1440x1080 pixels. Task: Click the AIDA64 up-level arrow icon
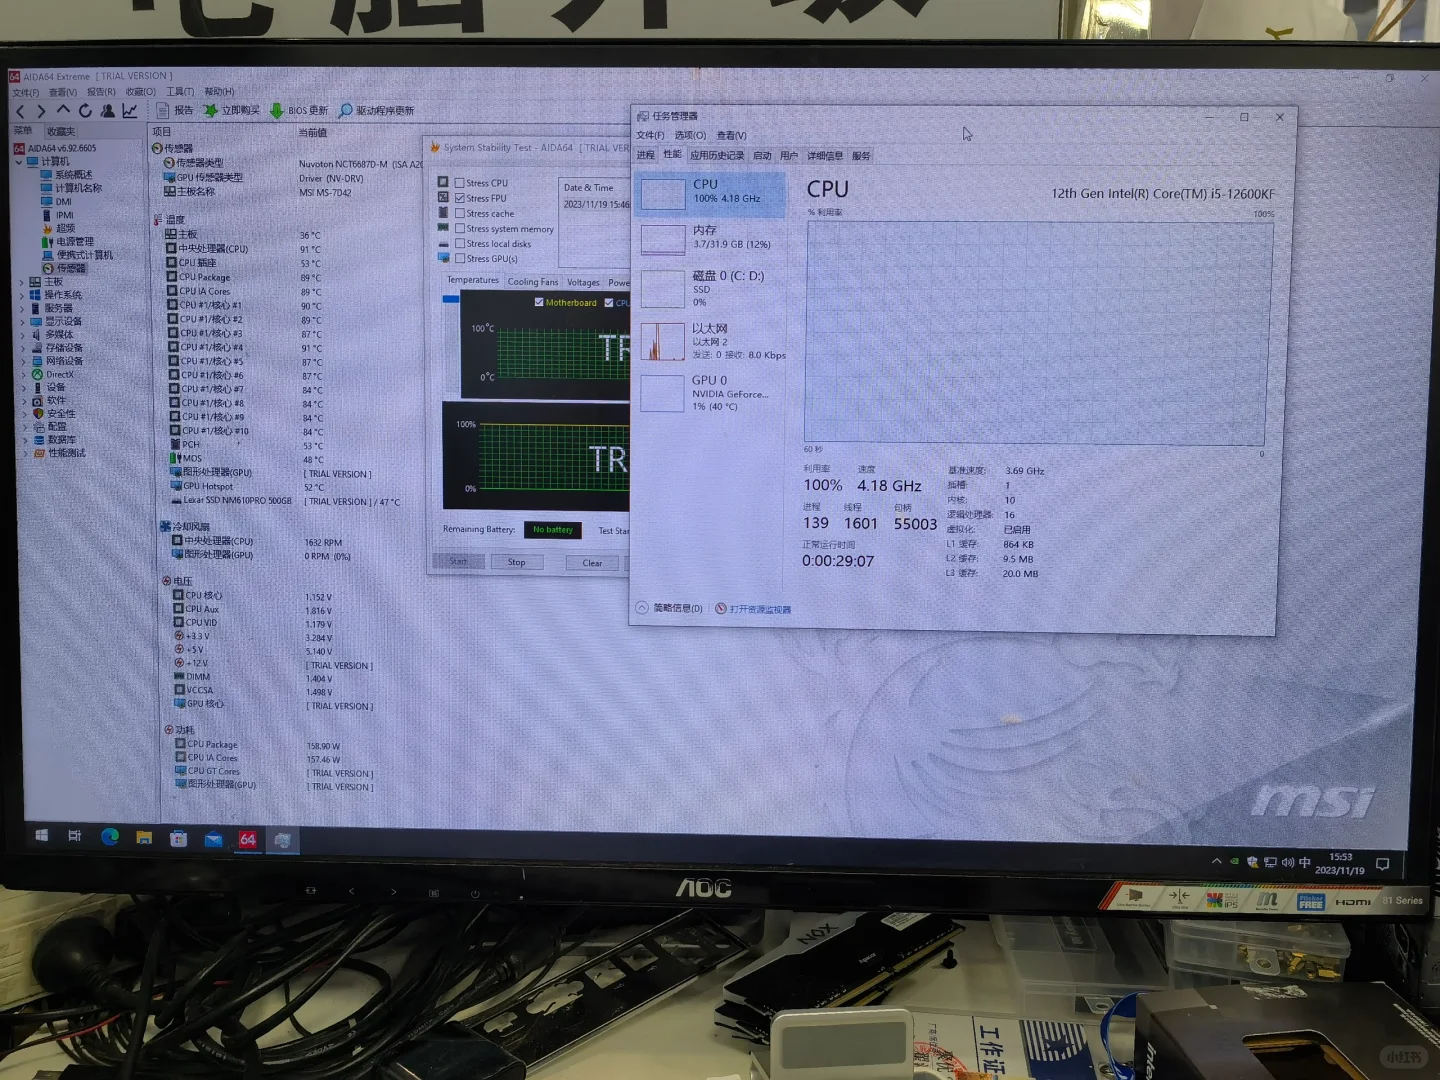(63, 110)
